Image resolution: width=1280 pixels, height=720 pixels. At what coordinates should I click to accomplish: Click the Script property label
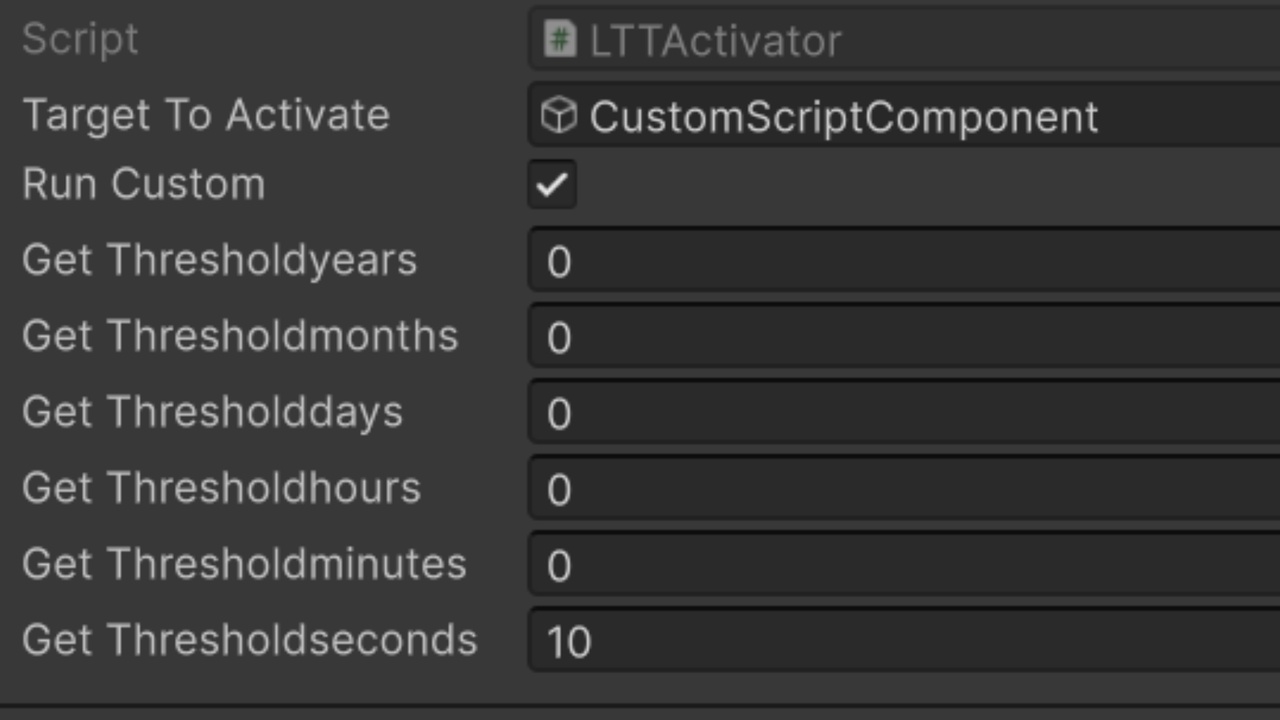tap(80, 40)
